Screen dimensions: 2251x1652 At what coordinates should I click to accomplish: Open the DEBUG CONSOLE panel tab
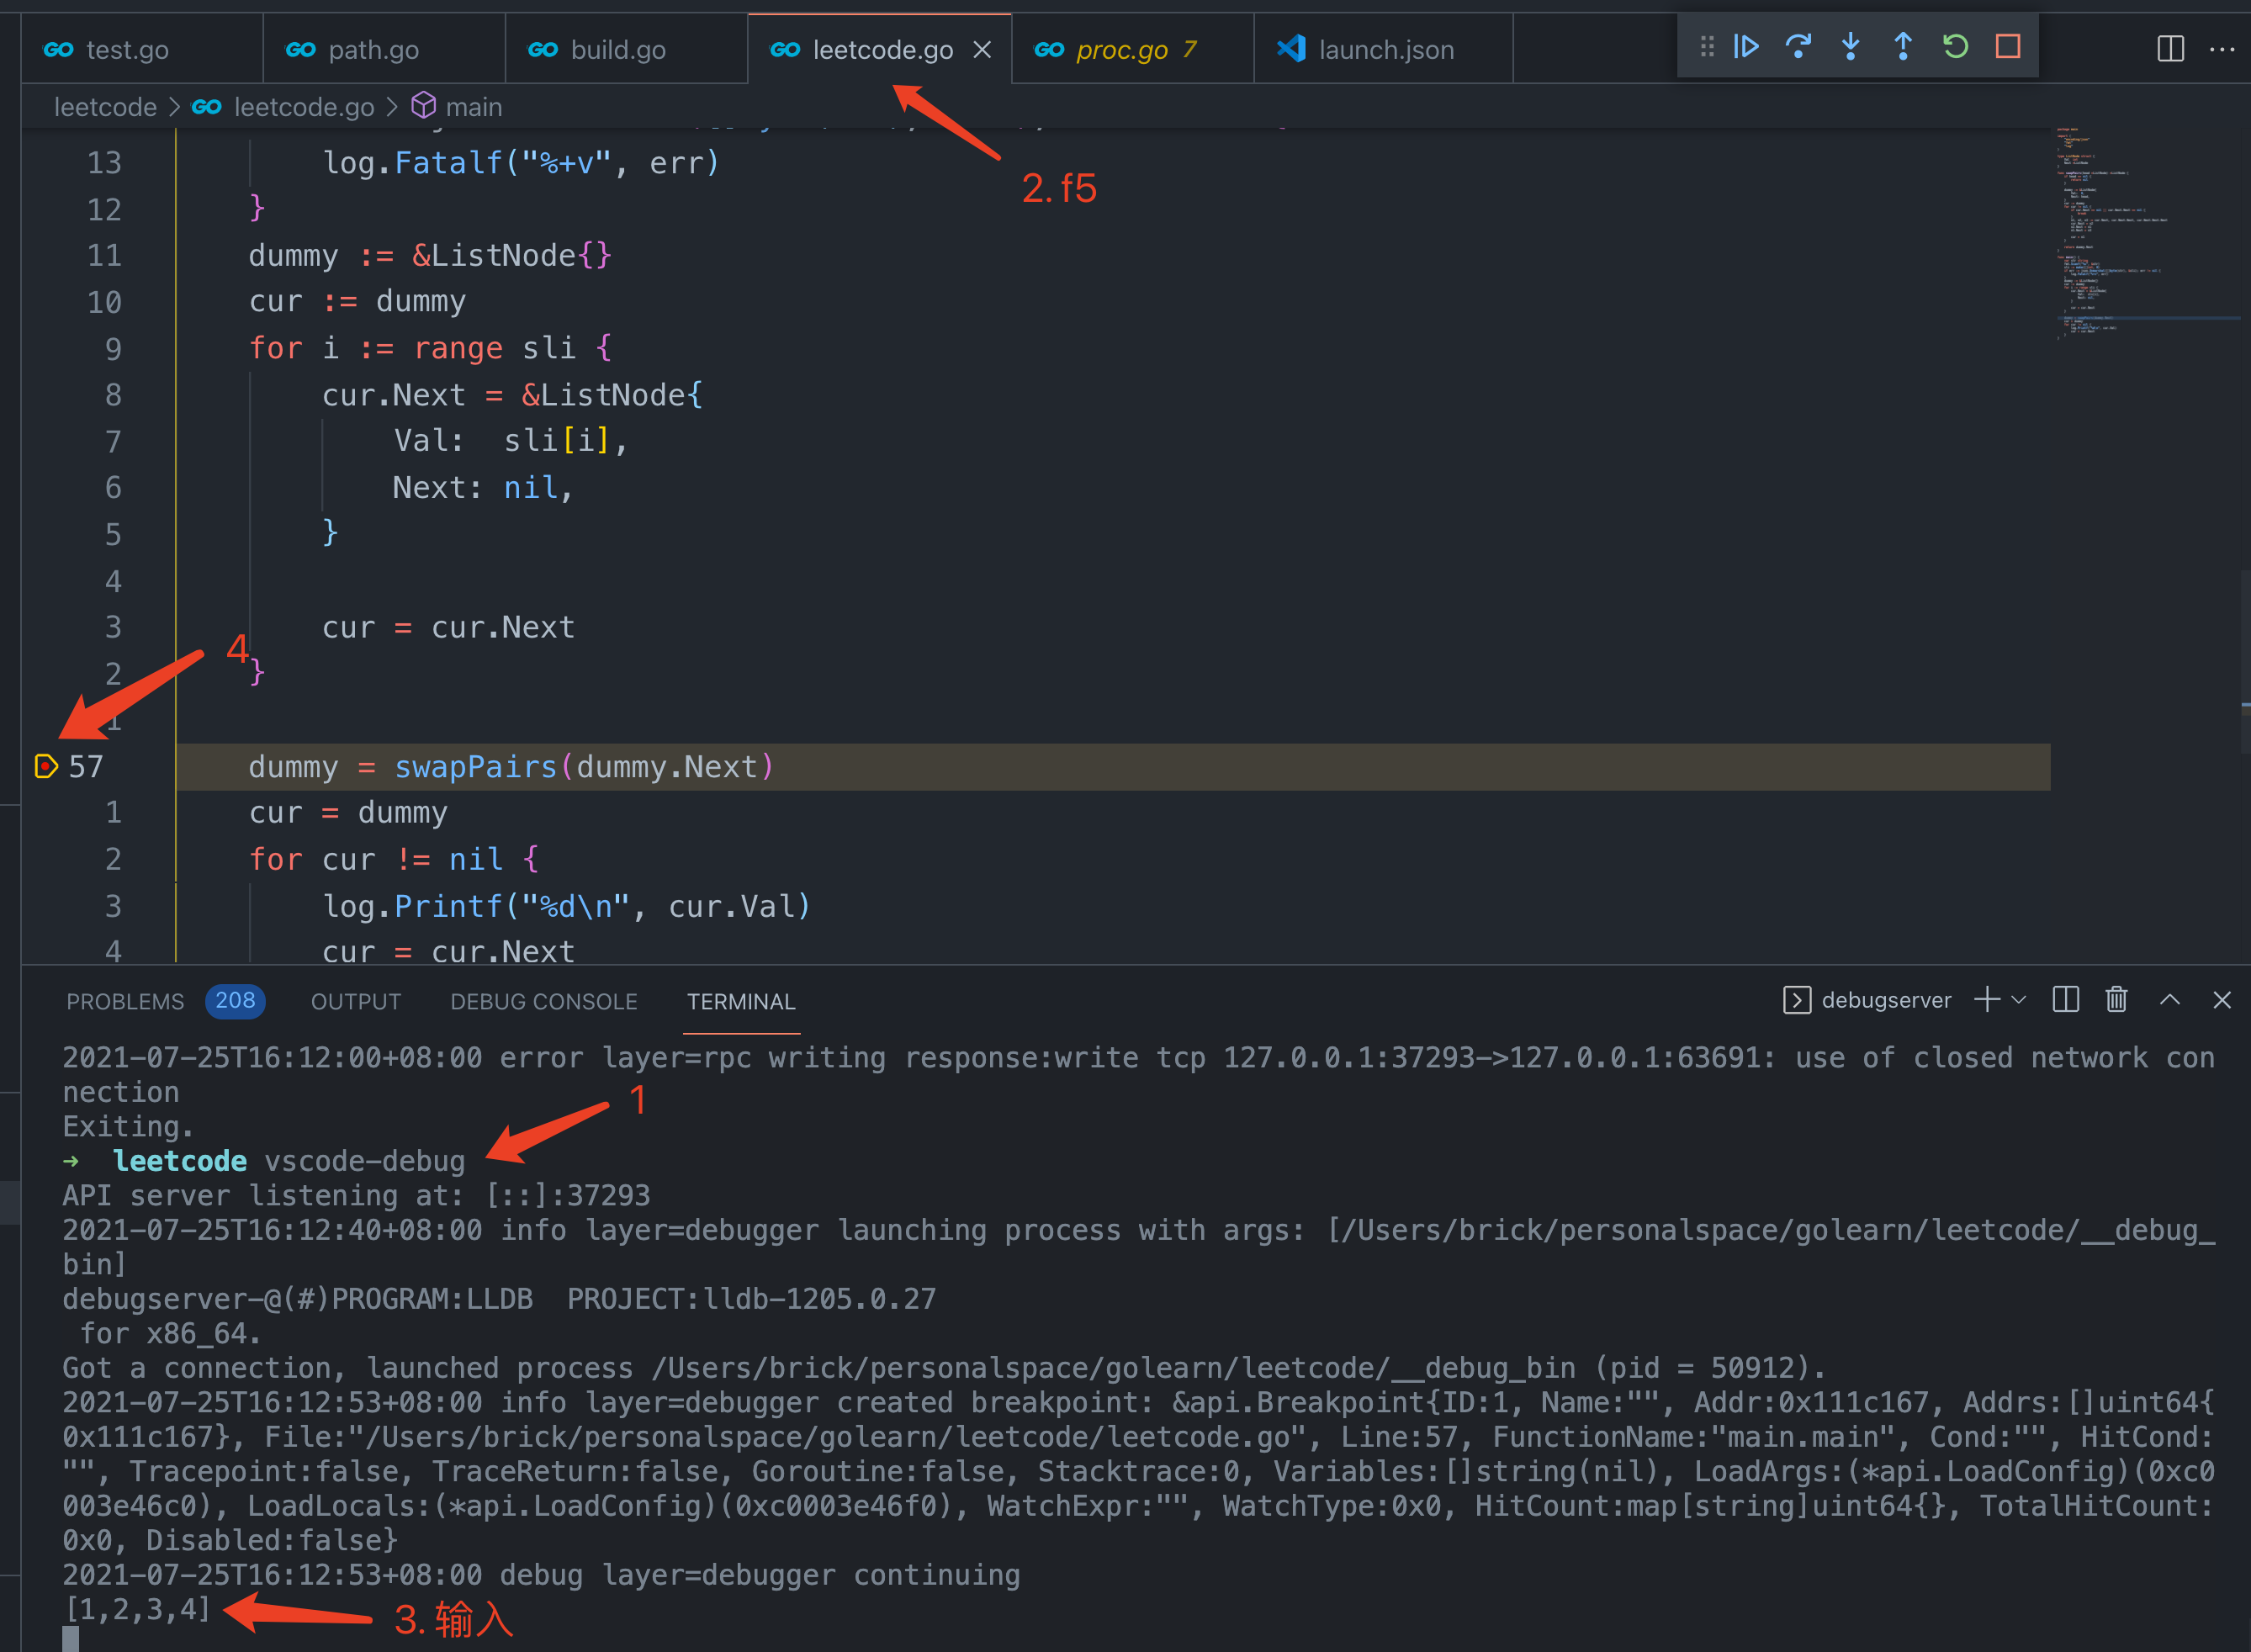tap(544, 1001)
